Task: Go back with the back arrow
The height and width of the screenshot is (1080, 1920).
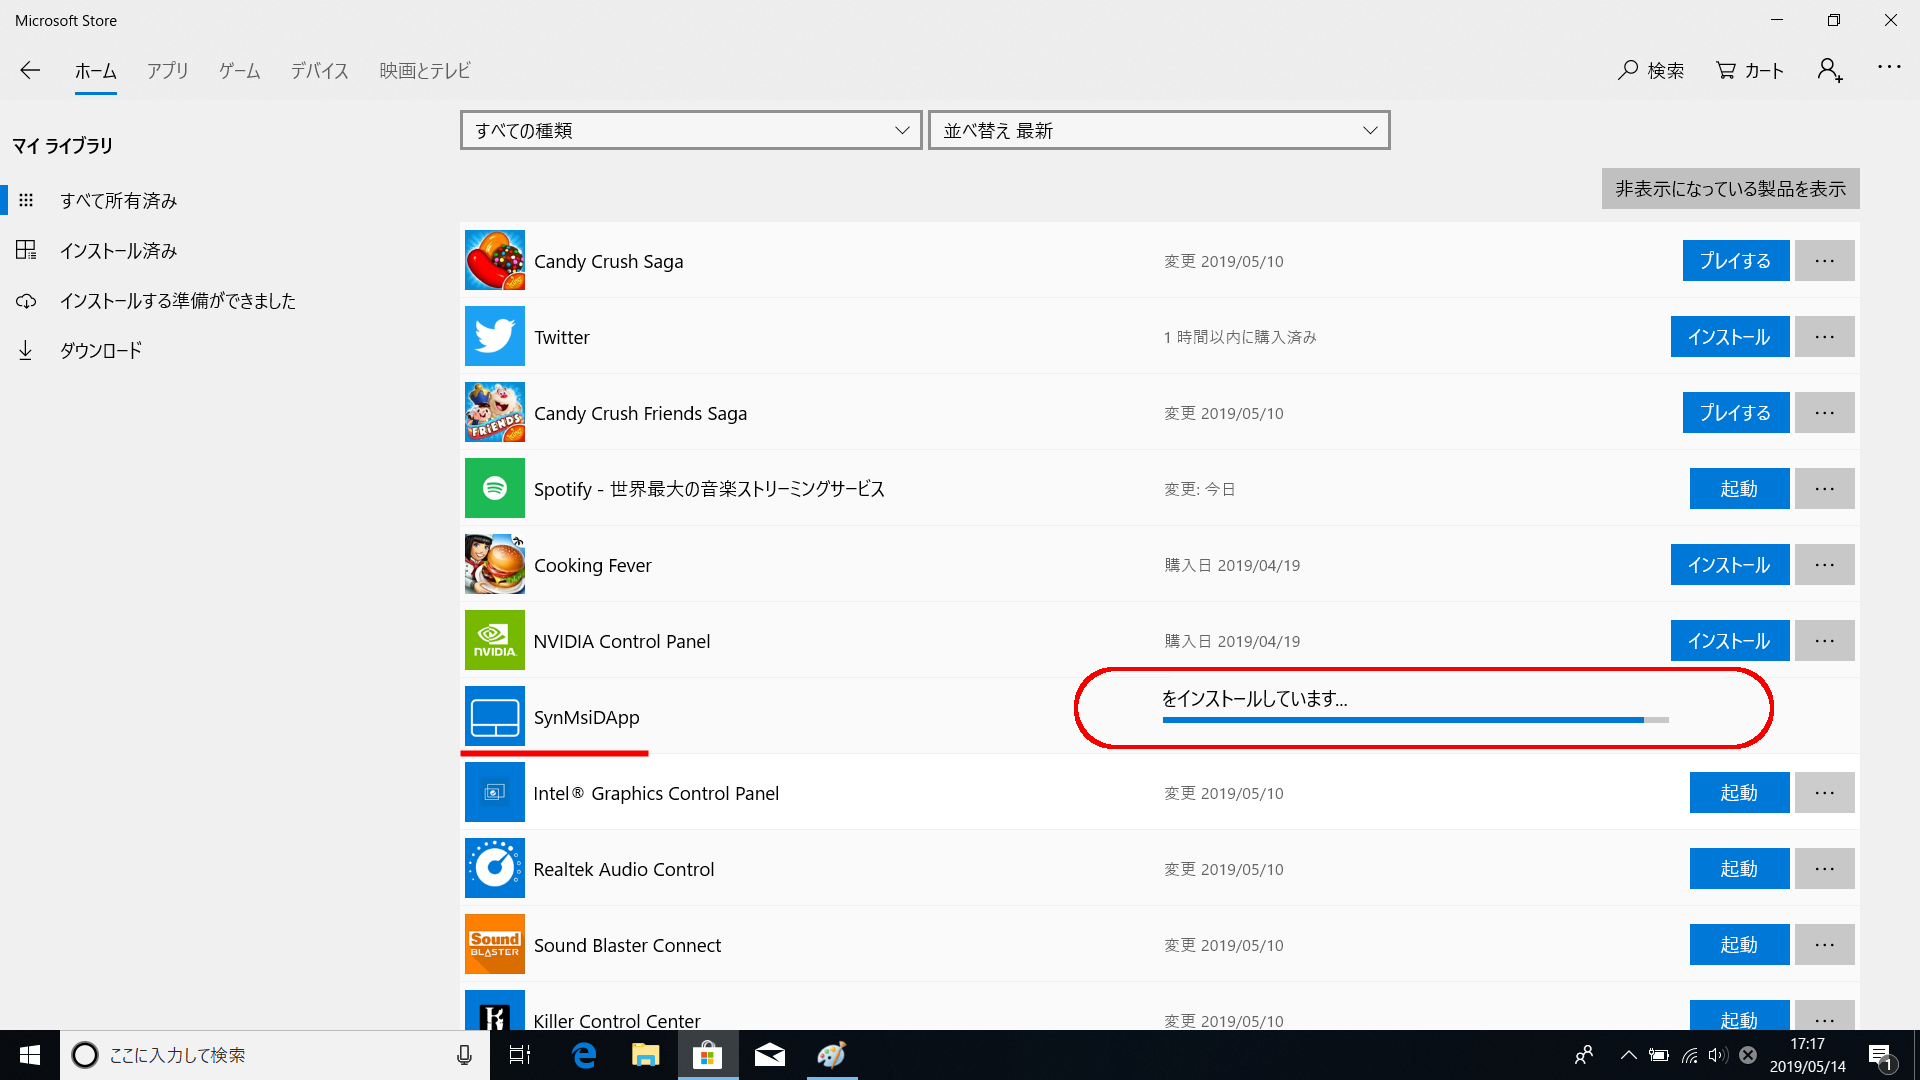Action: point(30,70)
